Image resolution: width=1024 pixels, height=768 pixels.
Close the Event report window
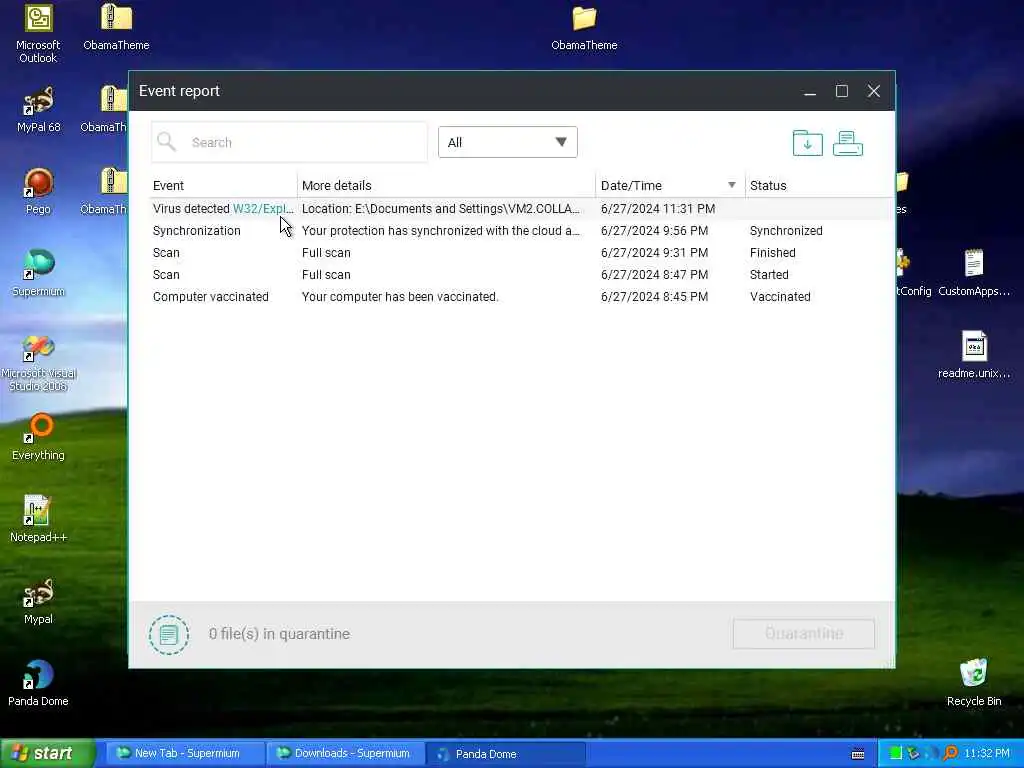(x=874, y=91)
